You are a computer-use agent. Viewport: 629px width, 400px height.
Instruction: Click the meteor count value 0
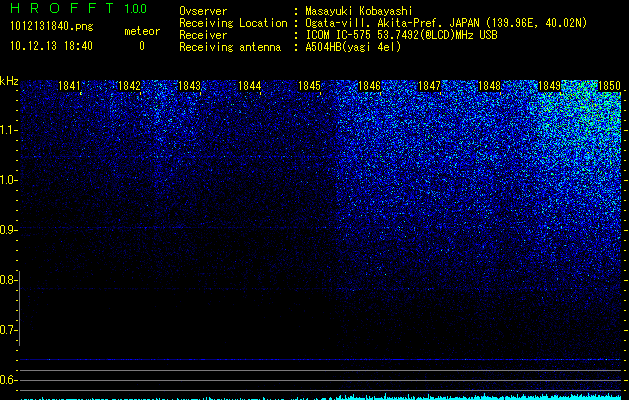click(142, 46)
